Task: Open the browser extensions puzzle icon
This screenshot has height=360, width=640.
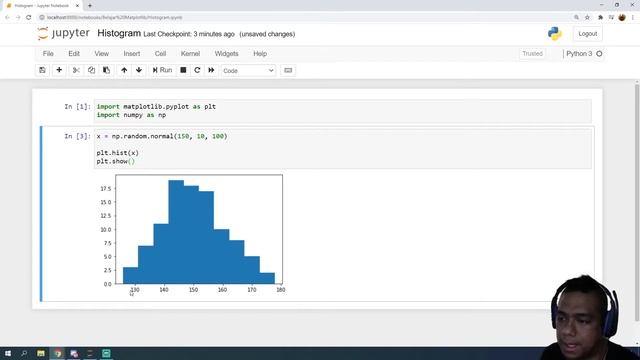Action: click(x=600, y=18)
